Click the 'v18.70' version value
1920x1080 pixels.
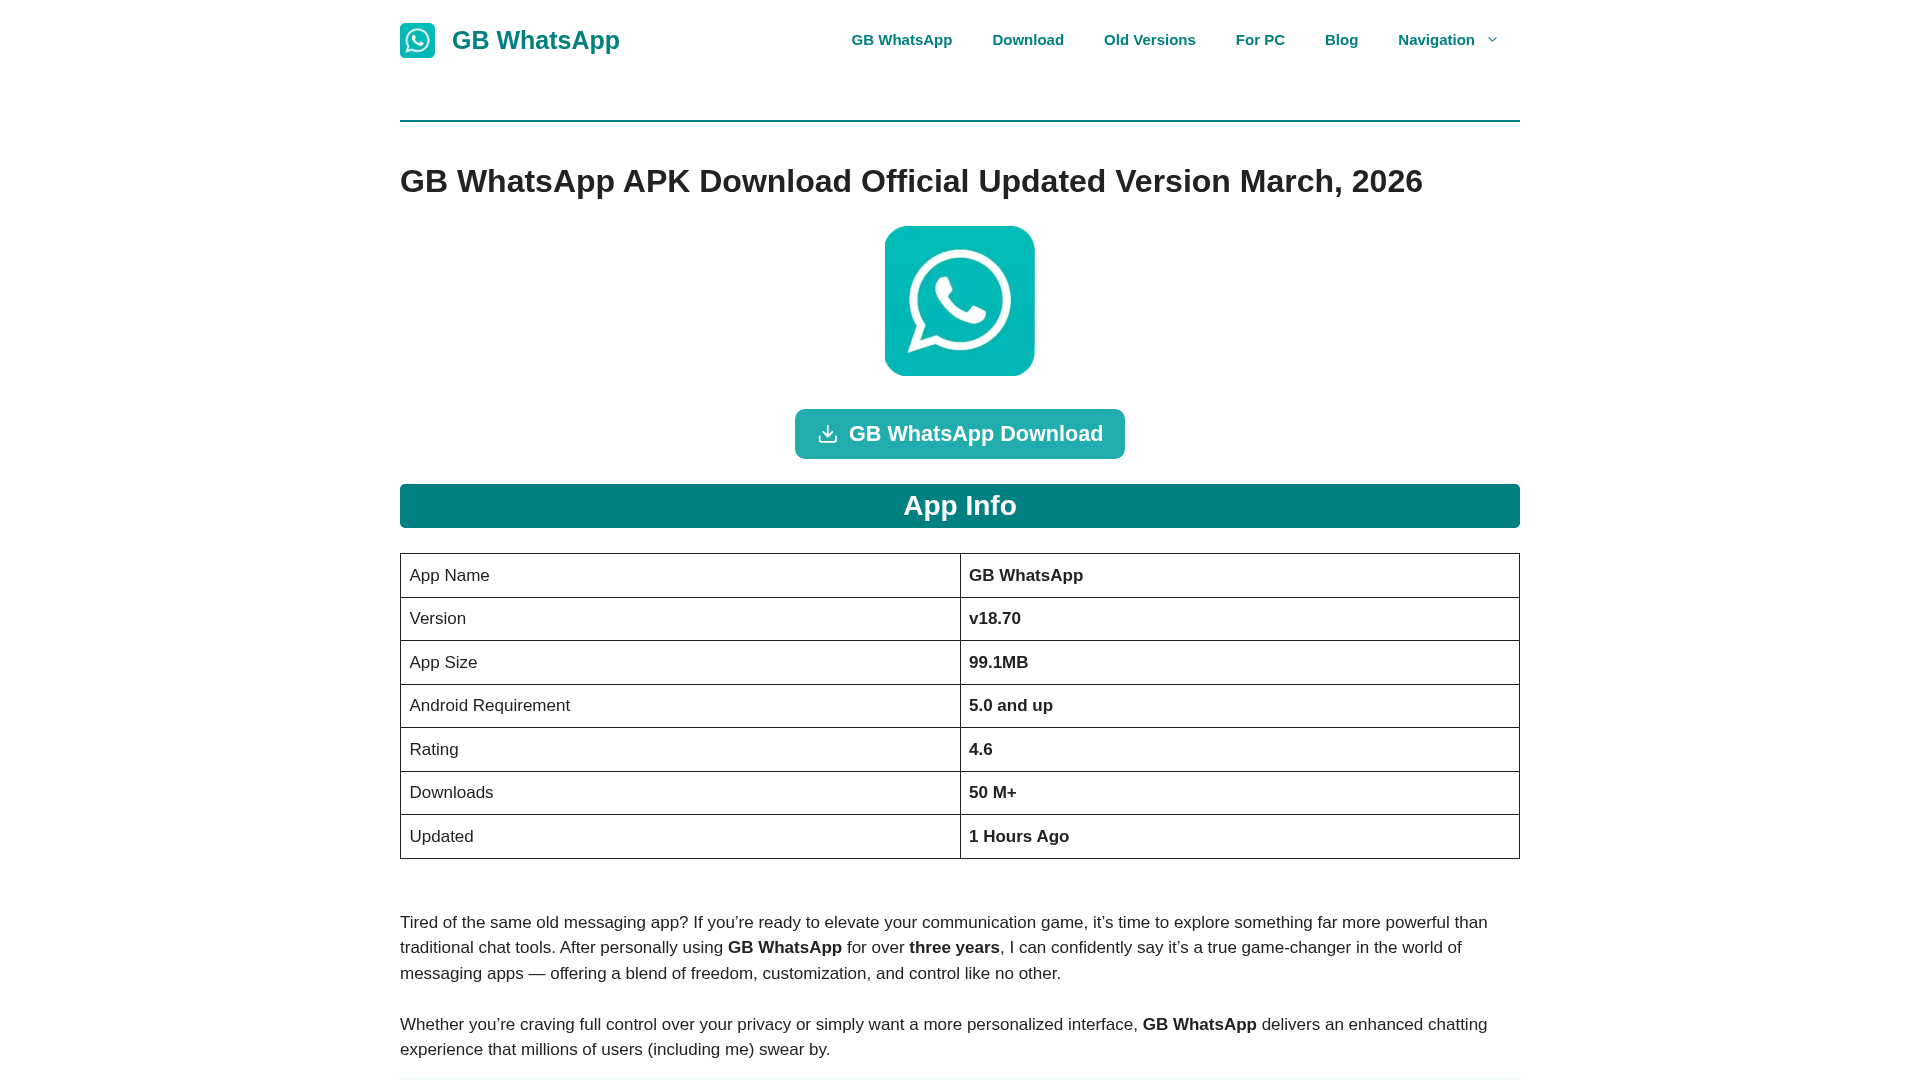(995, 619)
